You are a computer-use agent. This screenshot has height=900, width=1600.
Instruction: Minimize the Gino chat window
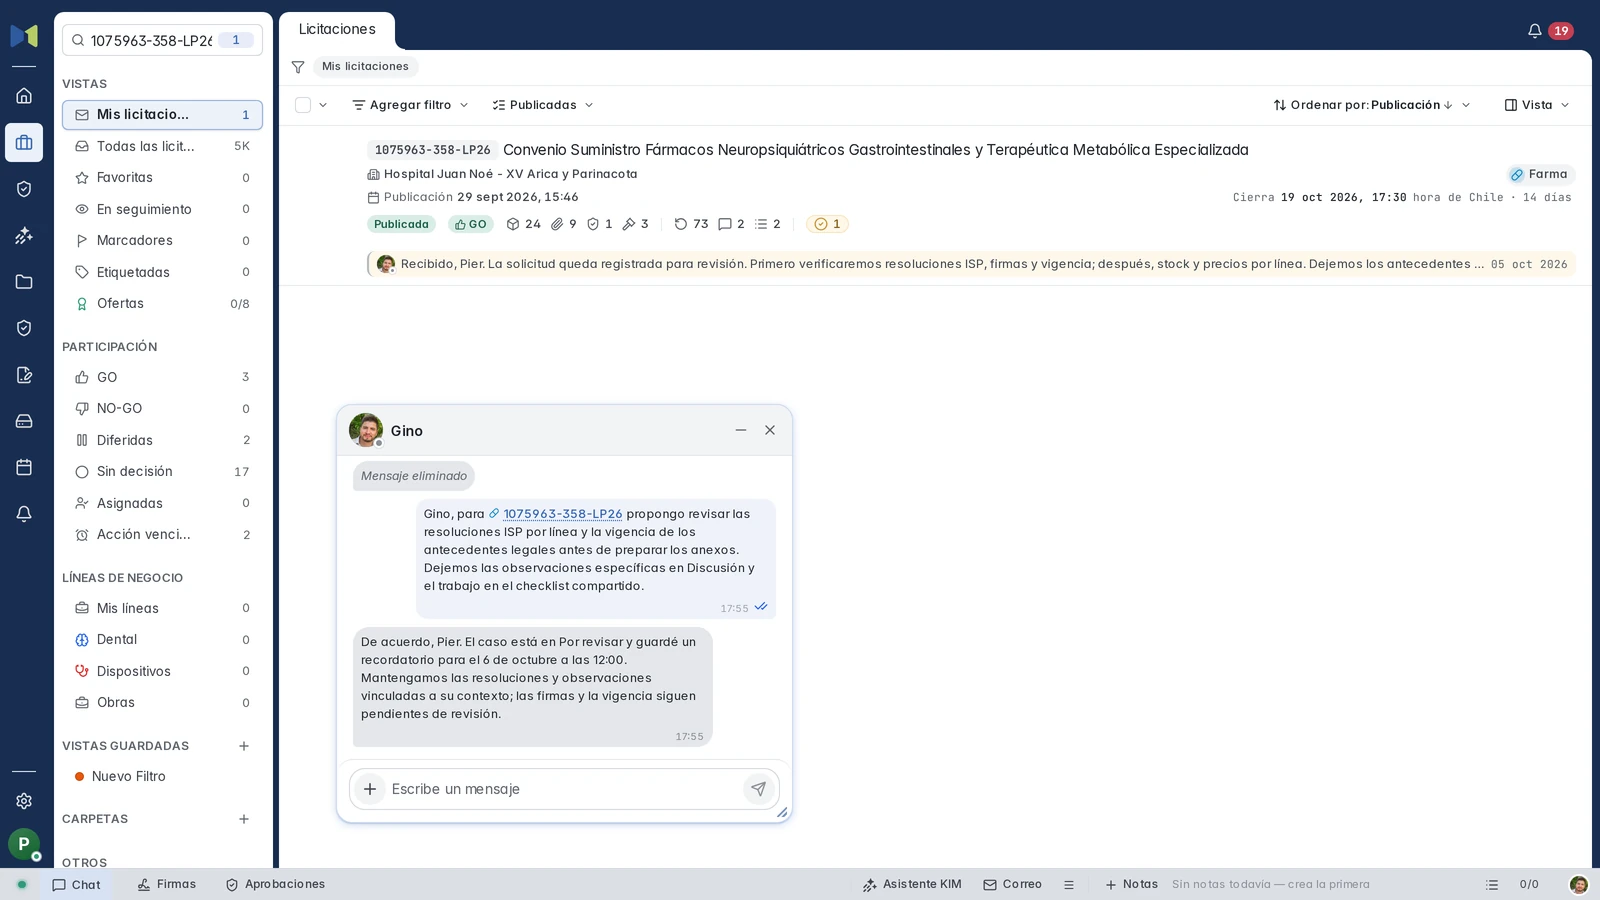(741, 430)
